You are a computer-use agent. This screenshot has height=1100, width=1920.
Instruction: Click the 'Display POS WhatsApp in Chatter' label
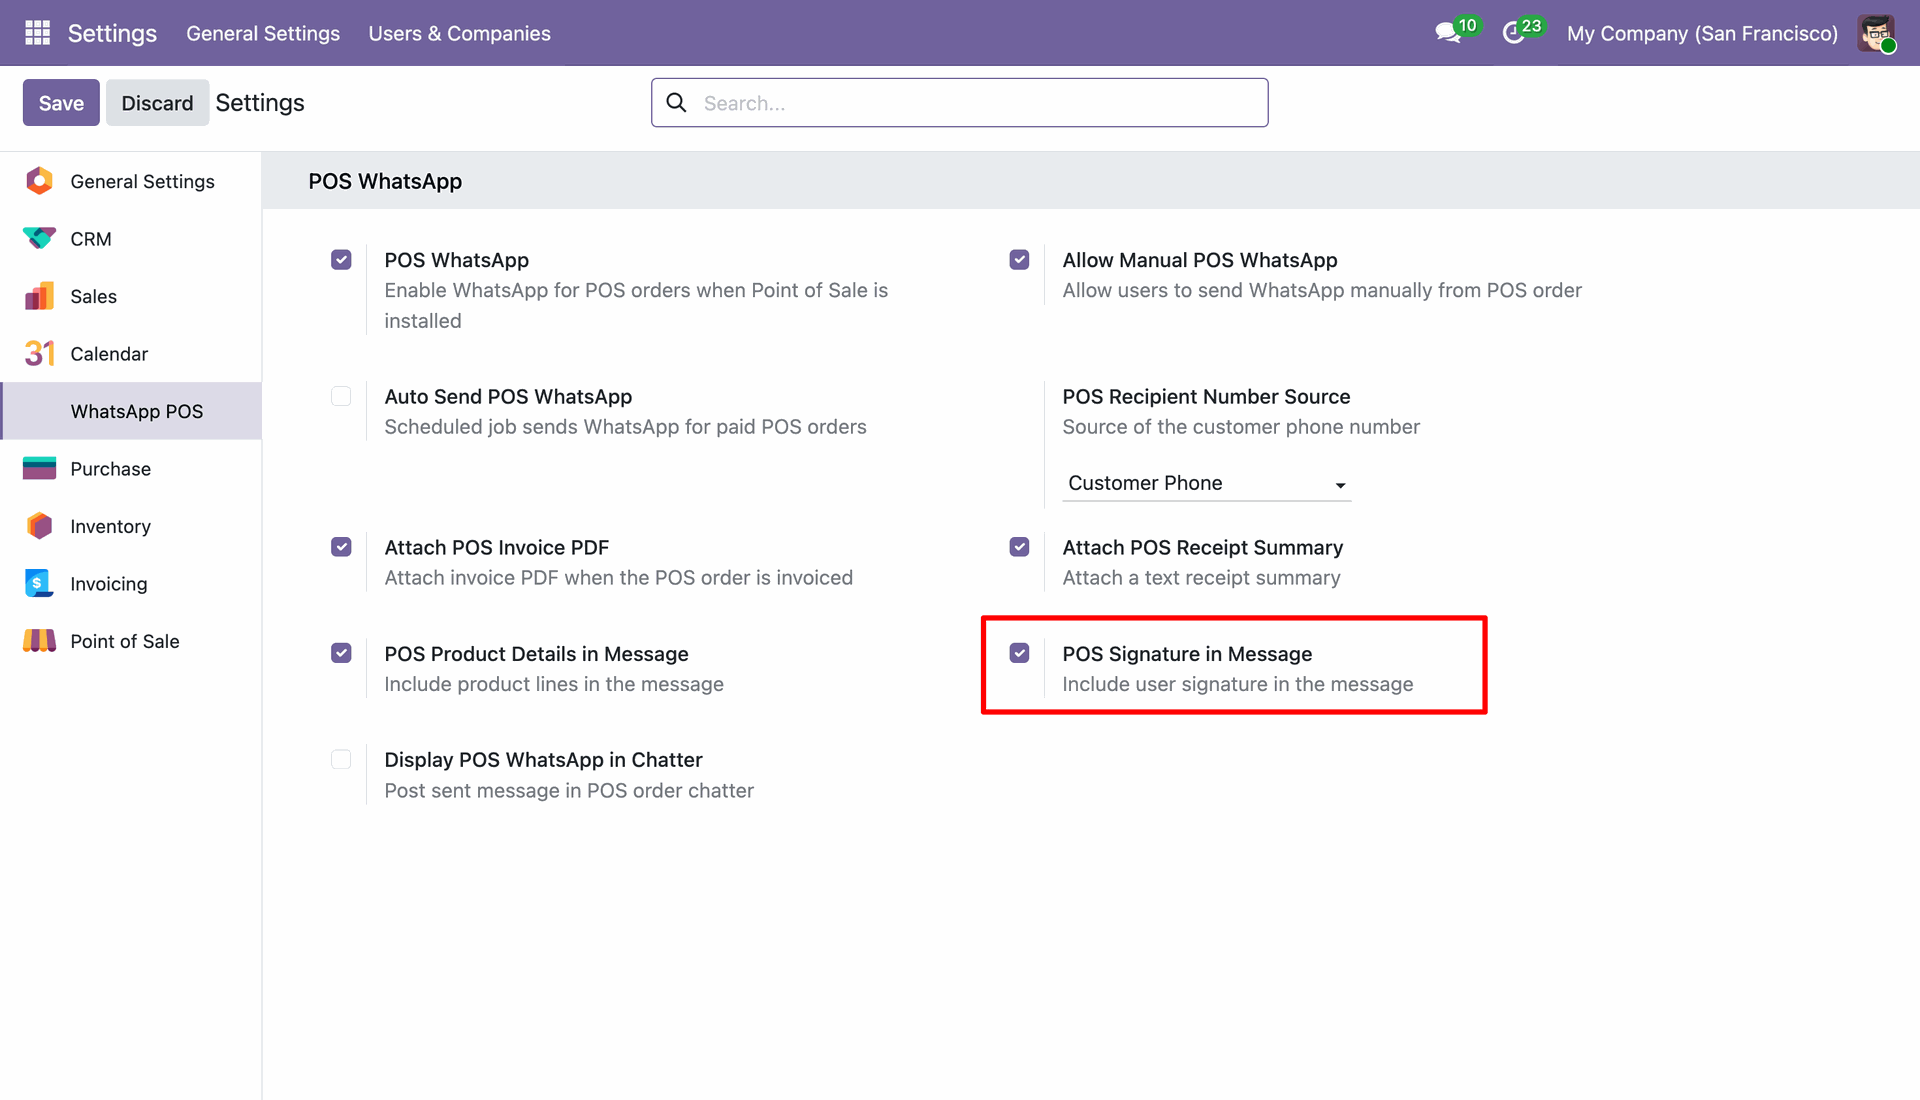coord(543,760)
